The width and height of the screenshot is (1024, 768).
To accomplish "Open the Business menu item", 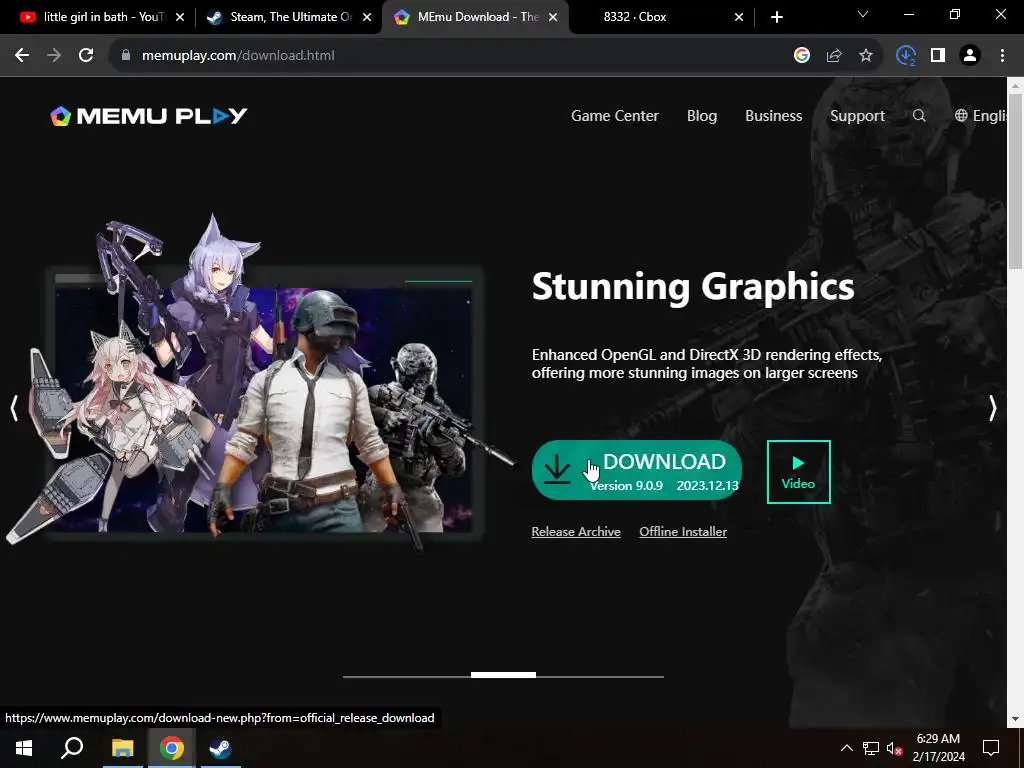I will 773,116.
